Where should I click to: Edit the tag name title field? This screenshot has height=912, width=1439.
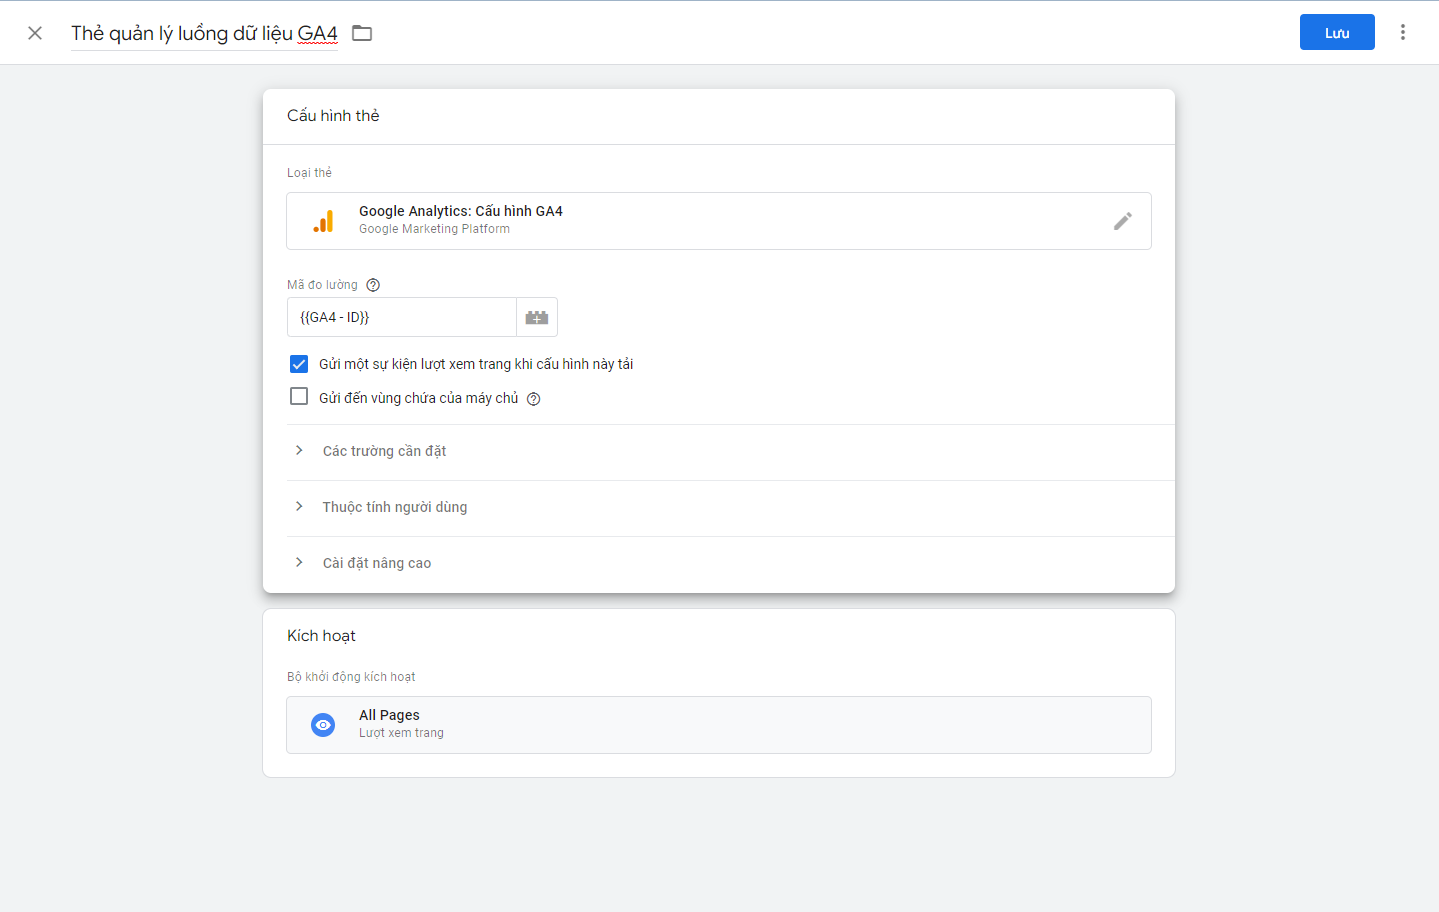click(x=205, y=33)
